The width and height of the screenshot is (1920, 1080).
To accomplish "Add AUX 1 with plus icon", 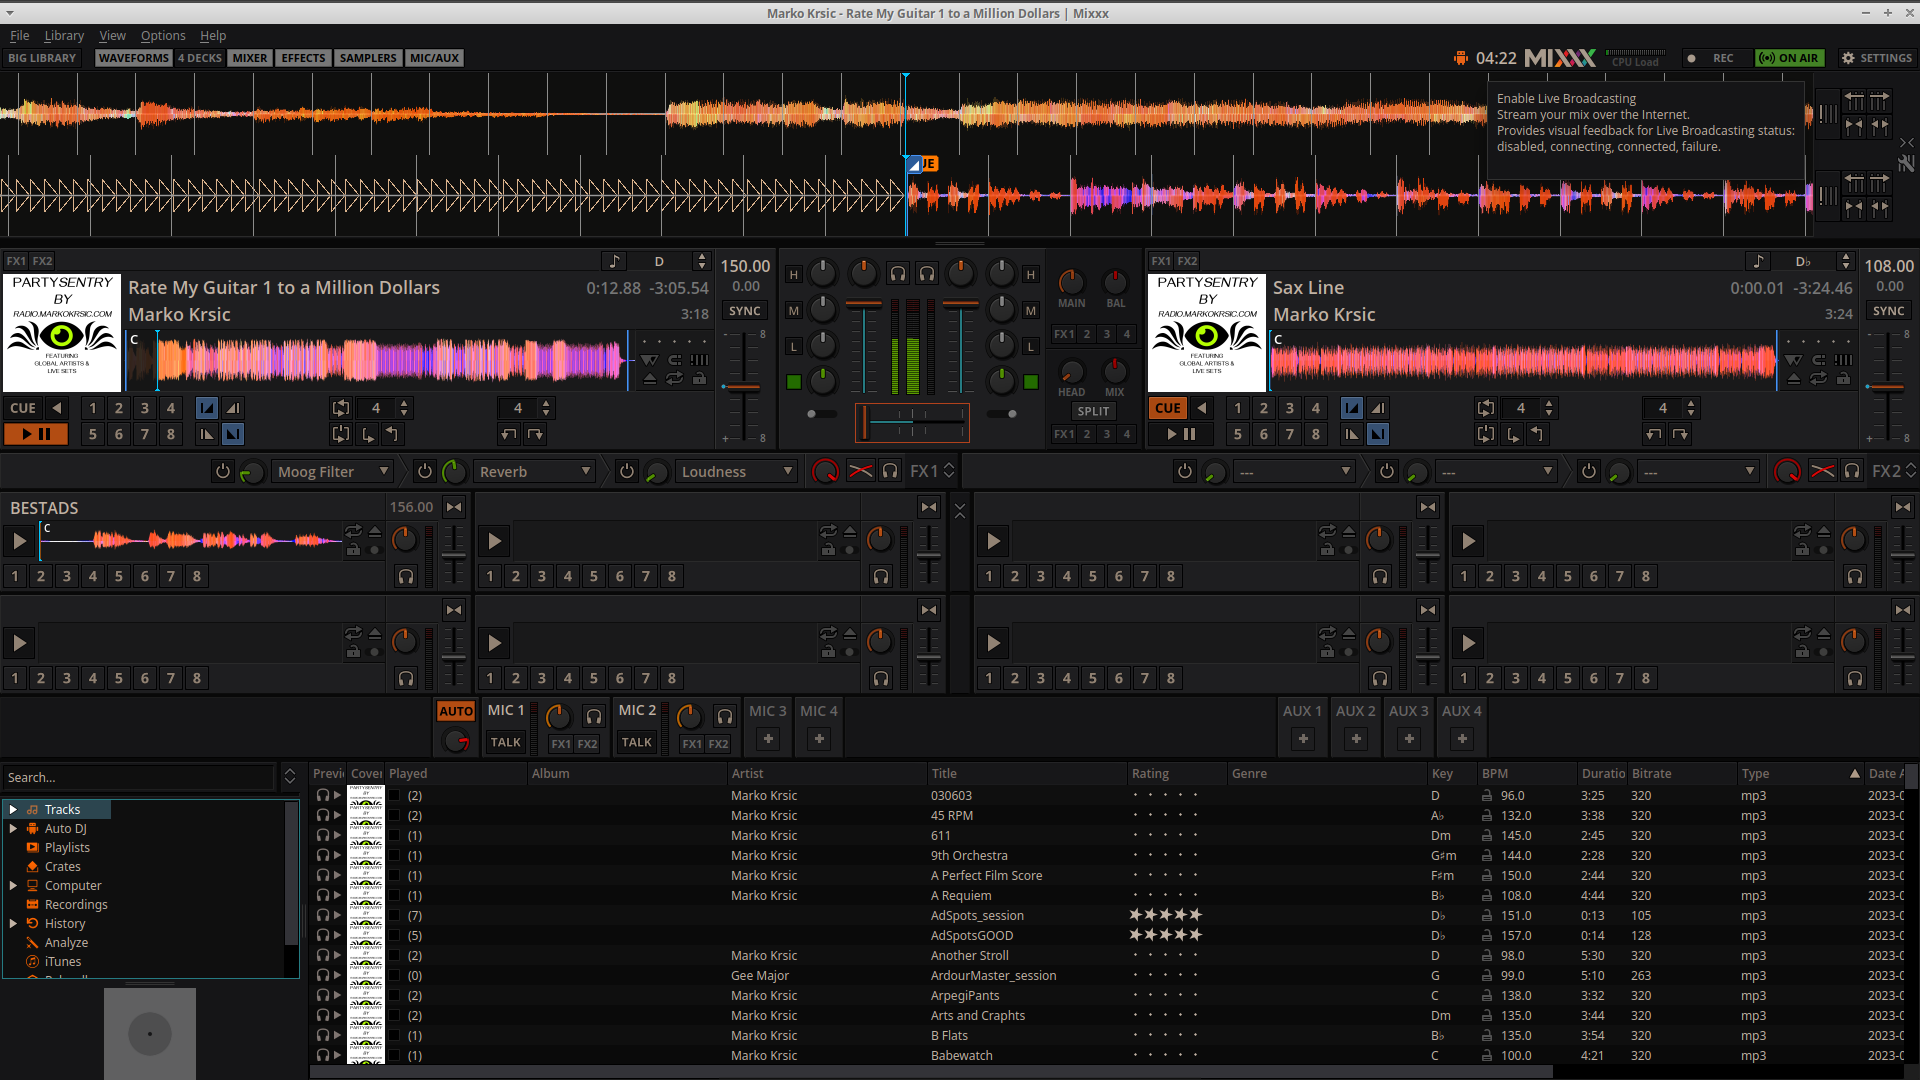I will [1303, 739].
